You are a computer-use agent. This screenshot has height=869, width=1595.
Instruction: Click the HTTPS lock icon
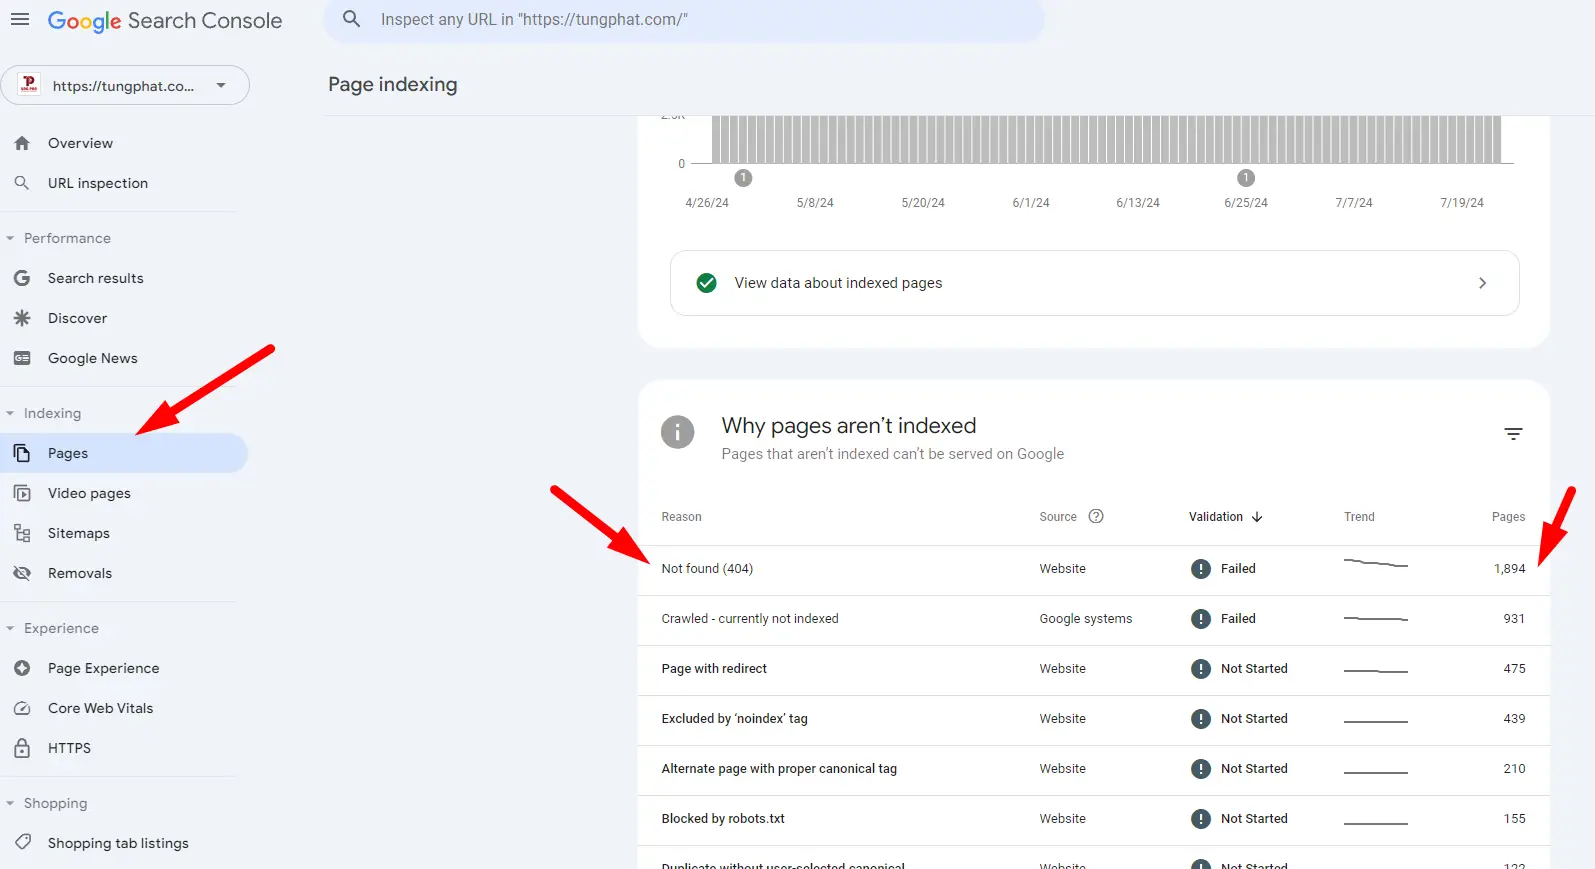(22, 748)
